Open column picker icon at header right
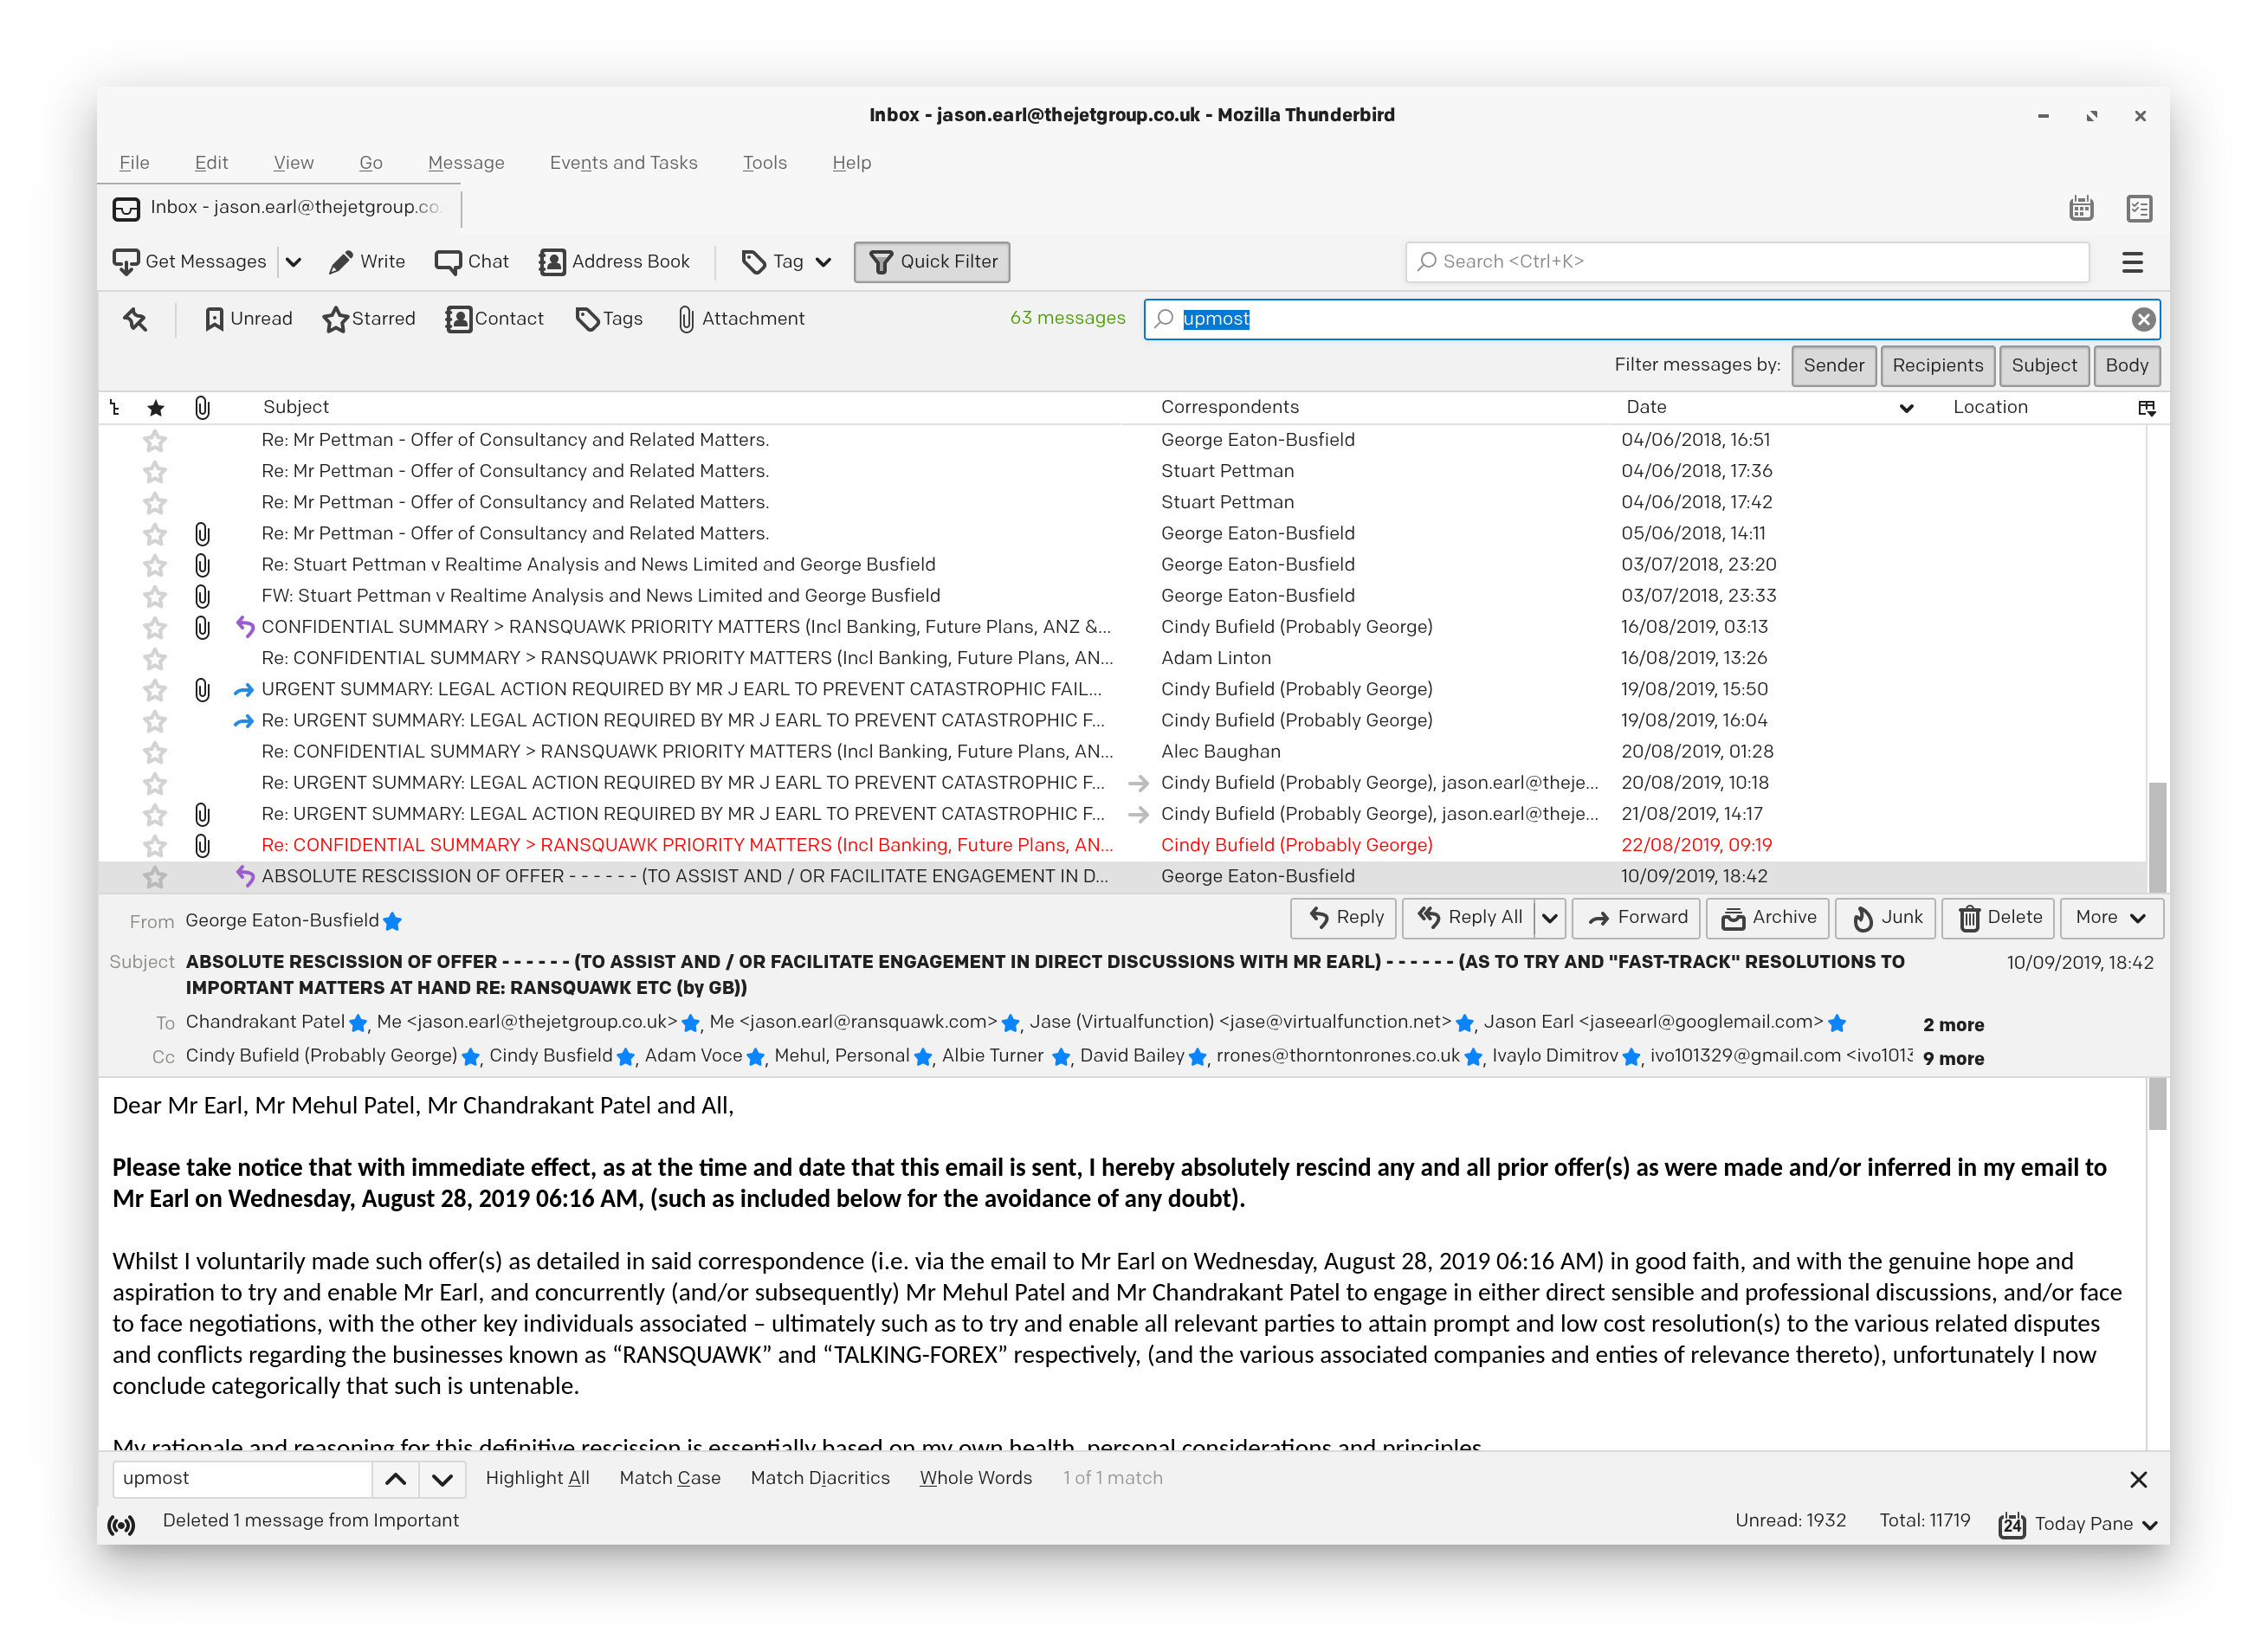 coord(2146,407)
